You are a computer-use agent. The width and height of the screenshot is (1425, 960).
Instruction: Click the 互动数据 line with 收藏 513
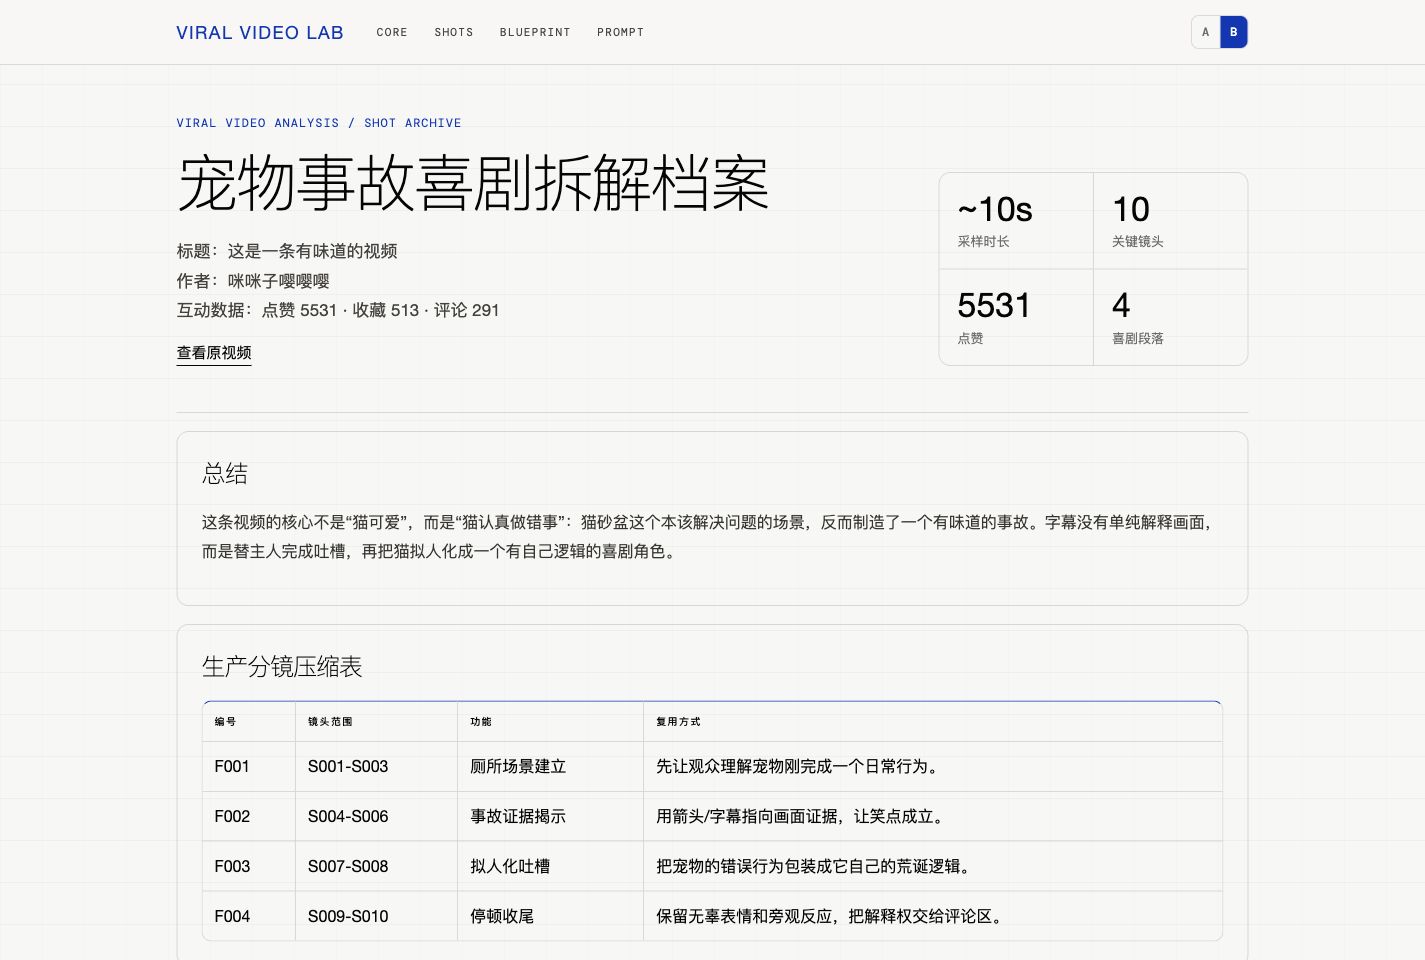tap(338, 310)
